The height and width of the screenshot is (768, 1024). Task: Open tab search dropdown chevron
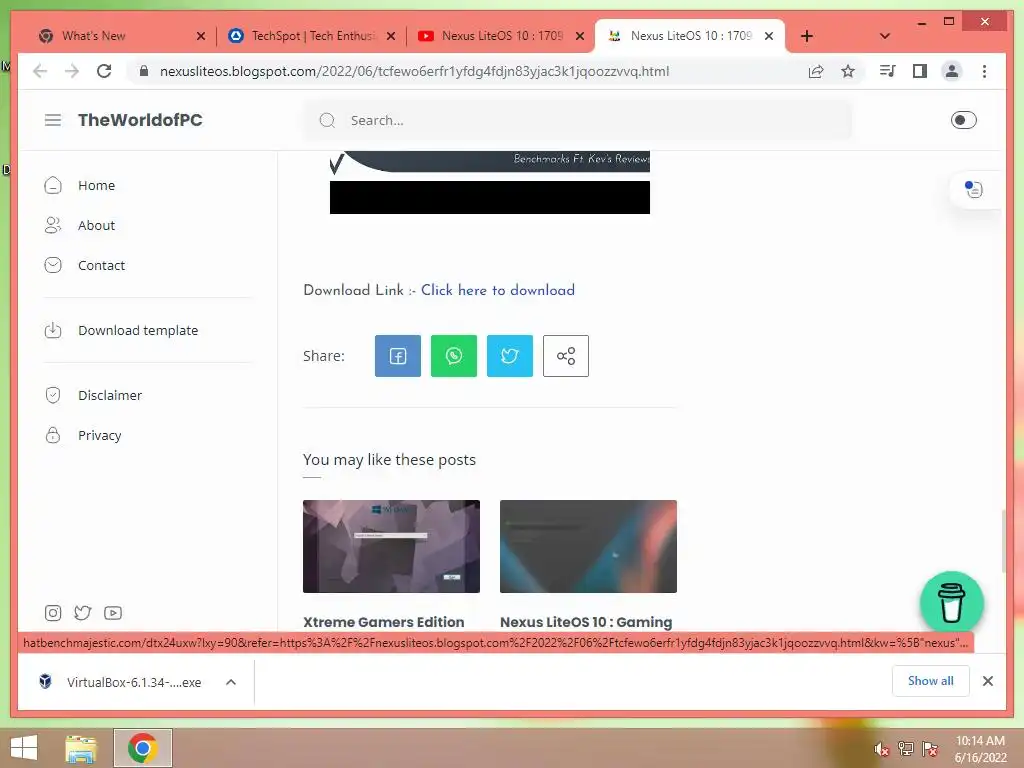pyautogui.click(x=885, y=36)
